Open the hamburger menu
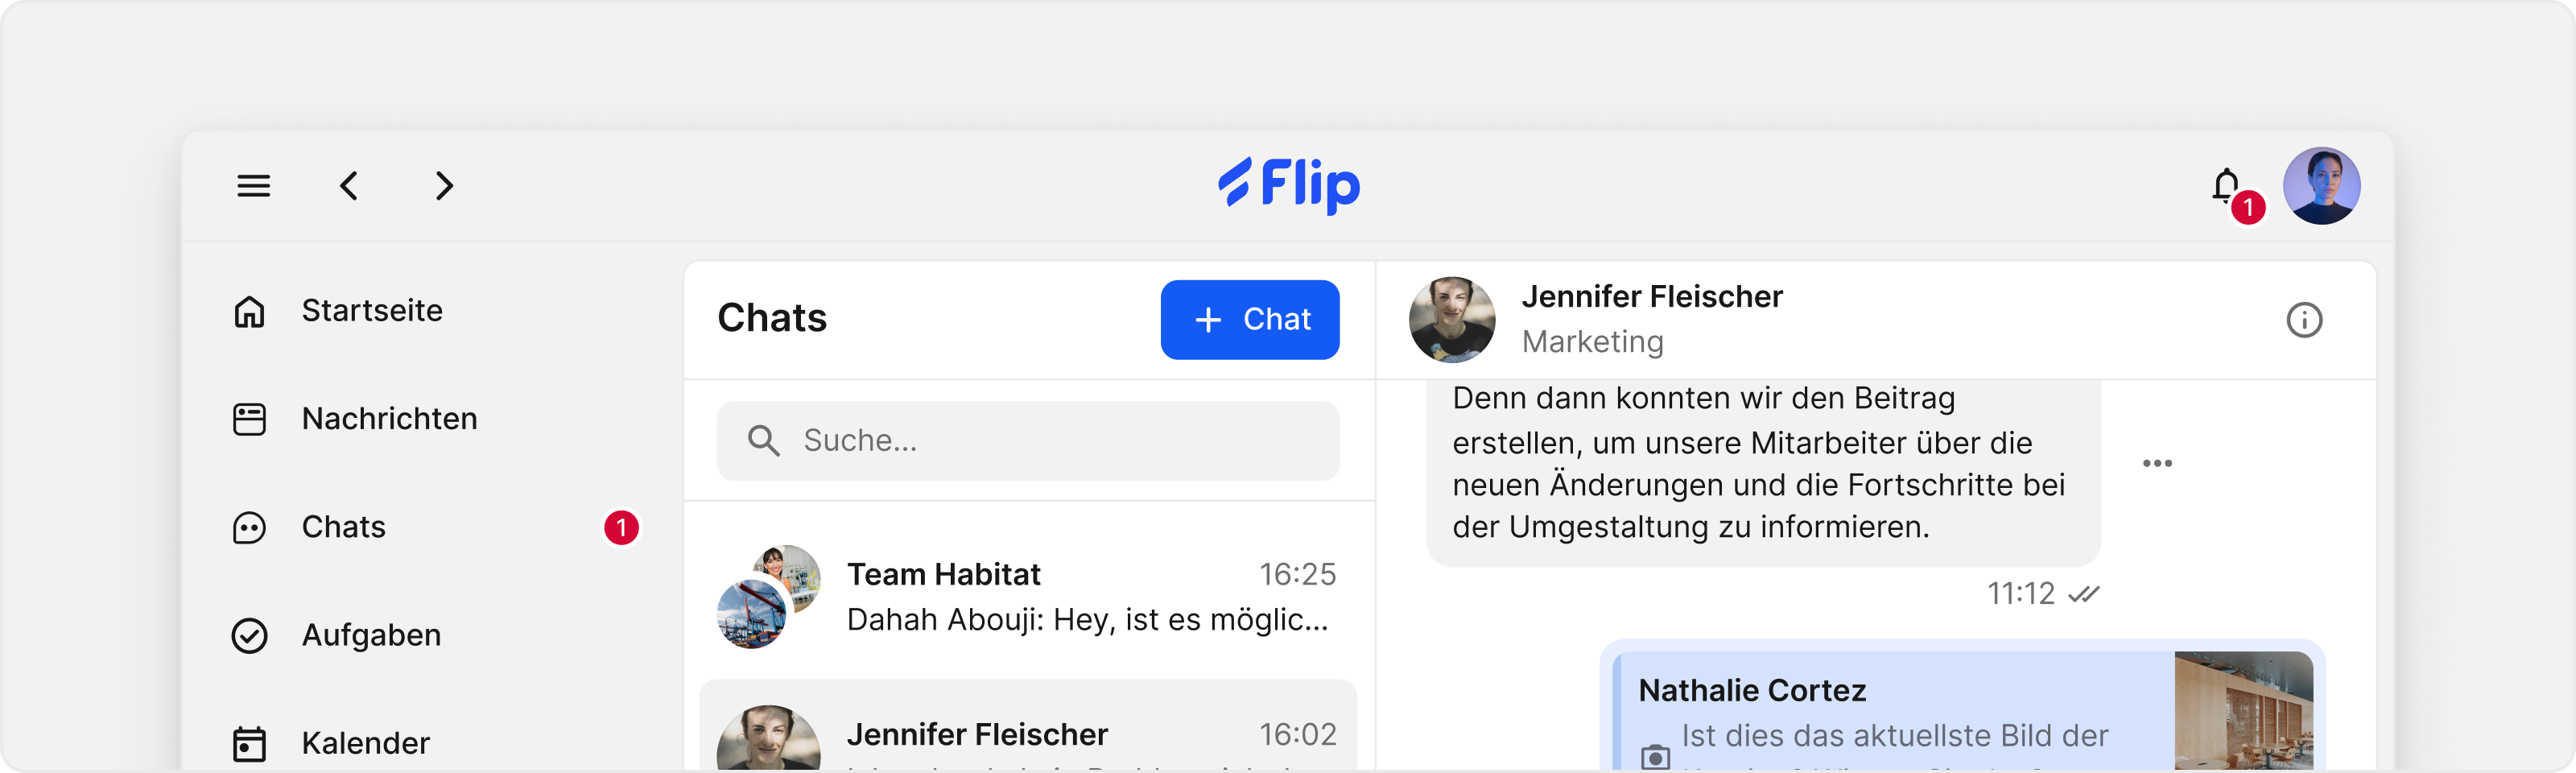The image size is (2576, 773). pyautogui.click(x=253, y=186)
